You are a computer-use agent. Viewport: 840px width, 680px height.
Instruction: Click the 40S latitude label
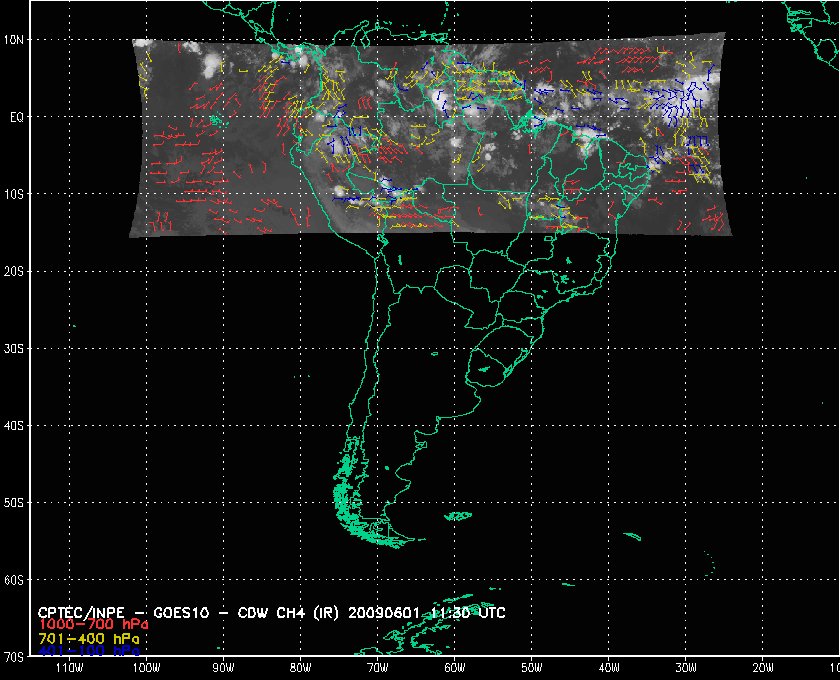click(14, 425)
